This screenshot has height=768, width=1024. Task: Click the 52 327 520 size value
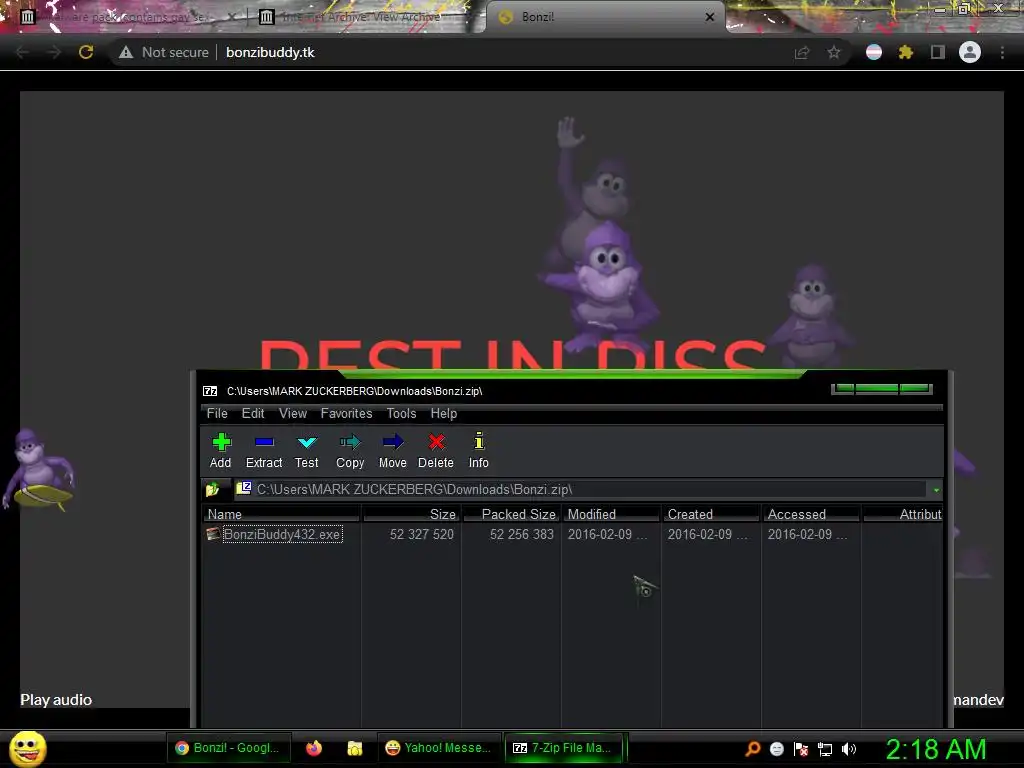tap(422, 534)
